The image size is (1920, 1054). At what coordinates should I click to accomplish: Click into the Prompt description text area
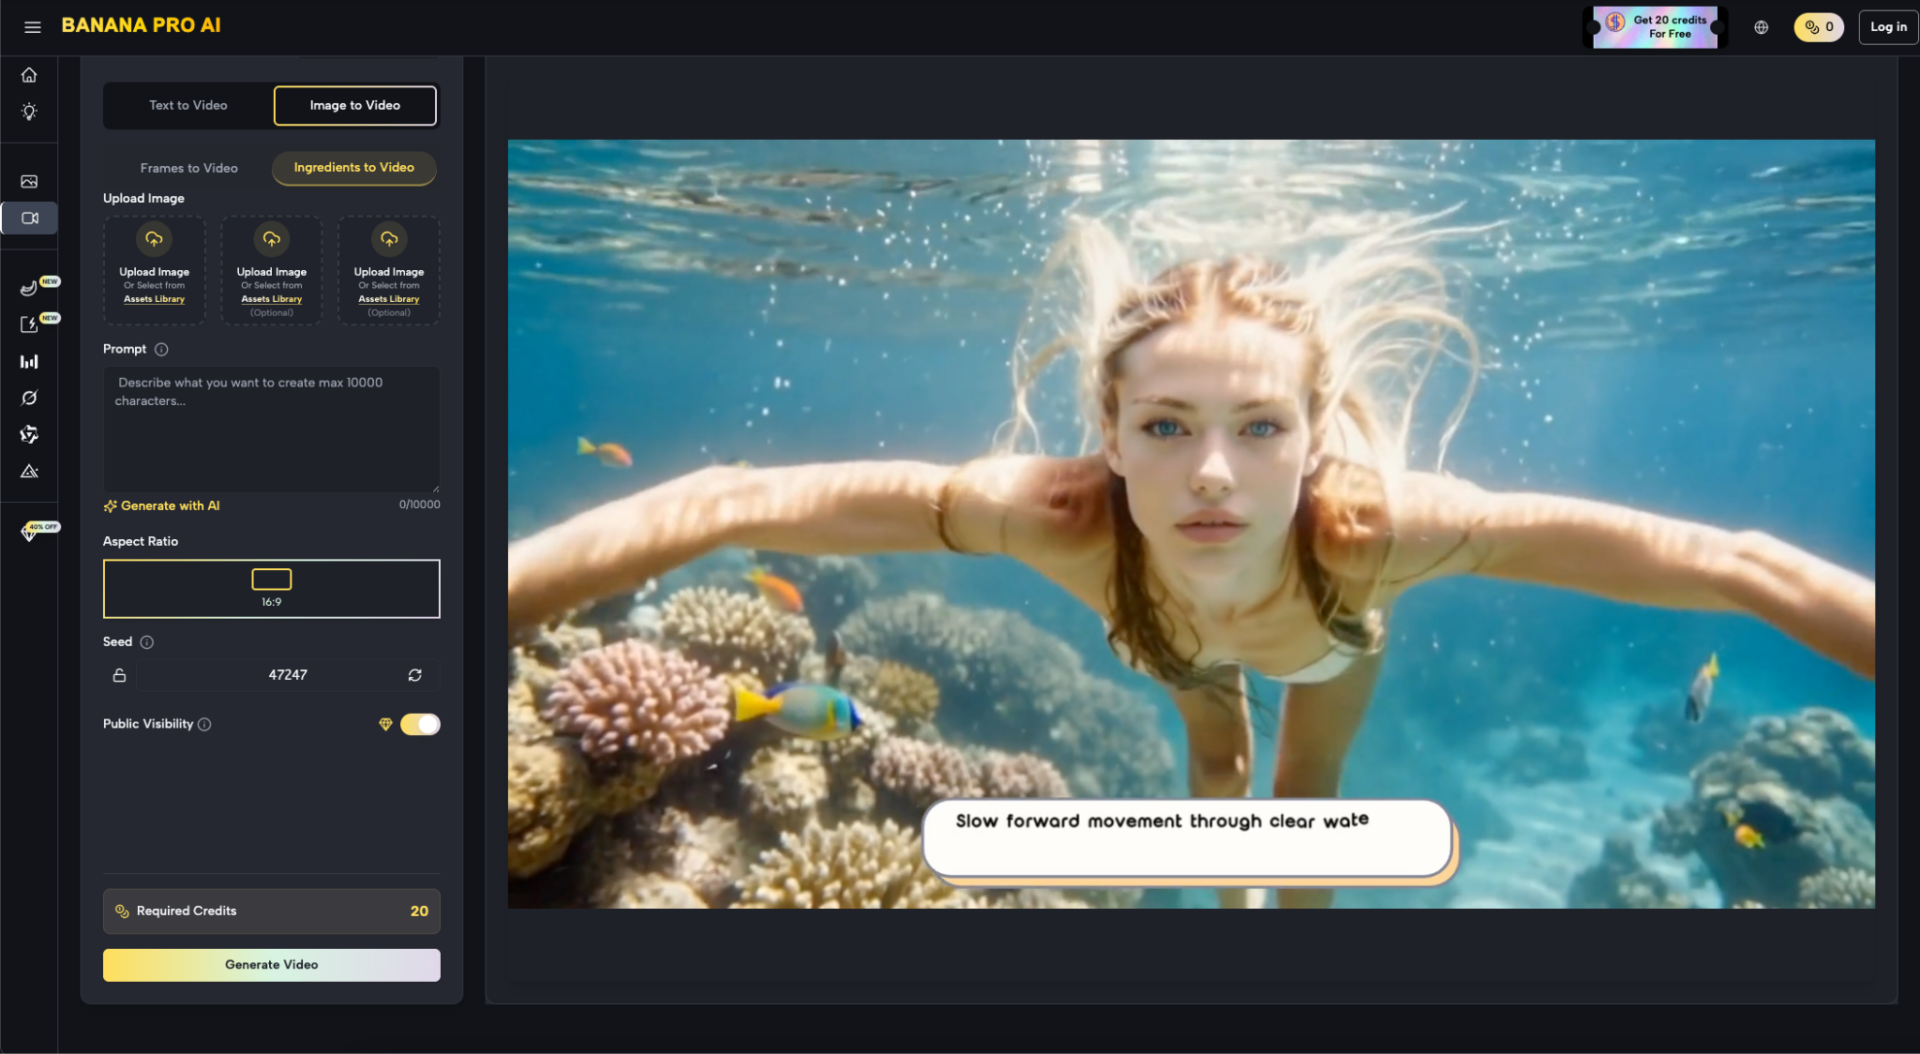pos(271,430)
